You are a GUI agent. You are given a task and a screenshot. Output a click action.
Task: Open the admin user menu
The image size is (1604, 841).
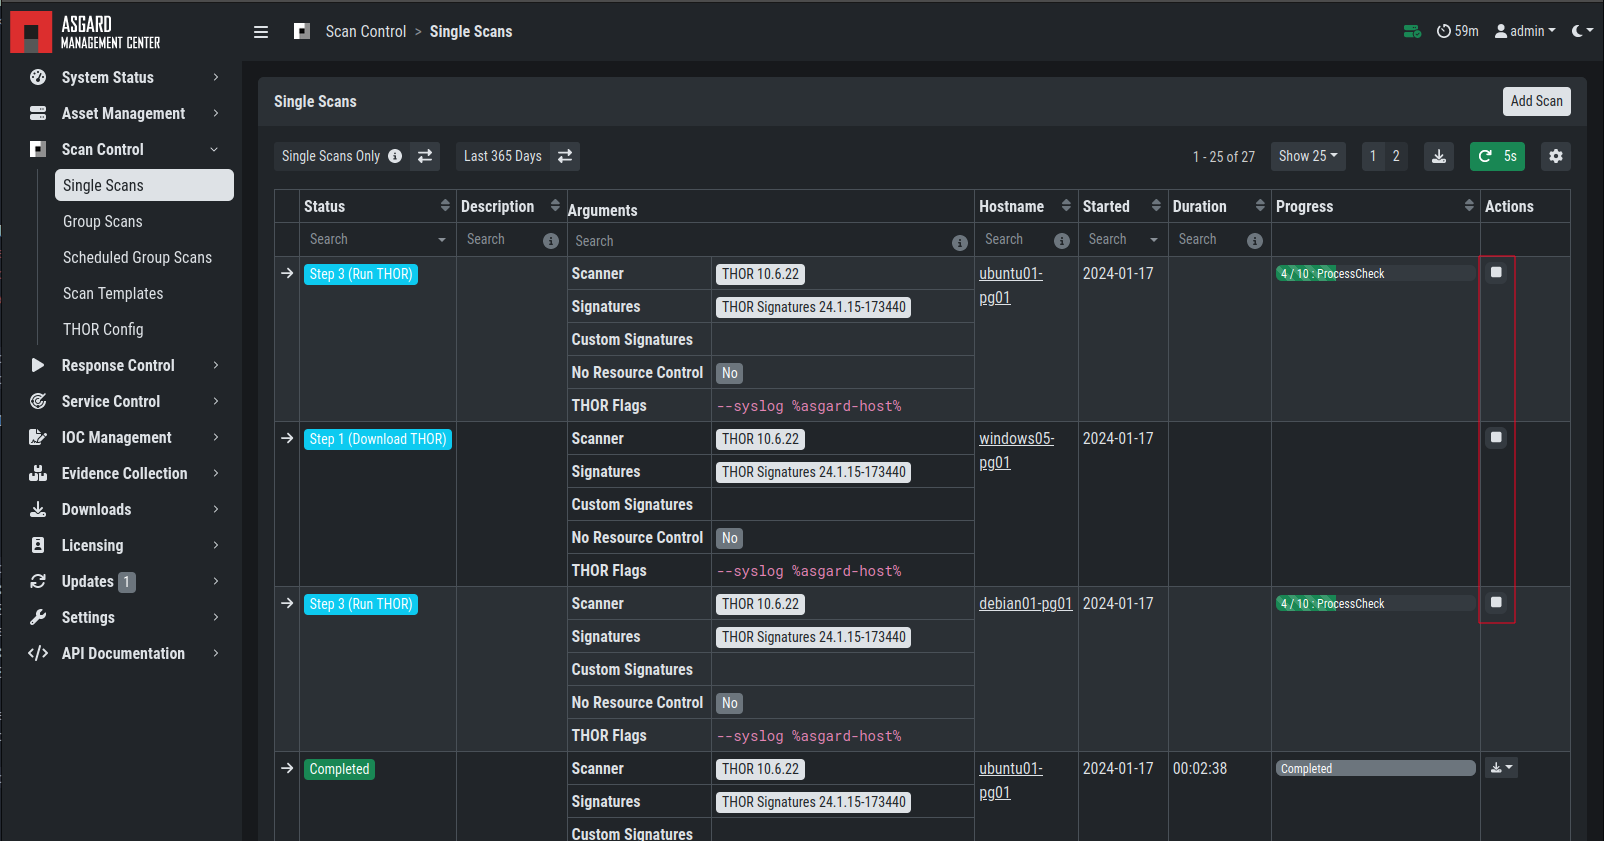pyautogui.click(x=1525, y=31)
